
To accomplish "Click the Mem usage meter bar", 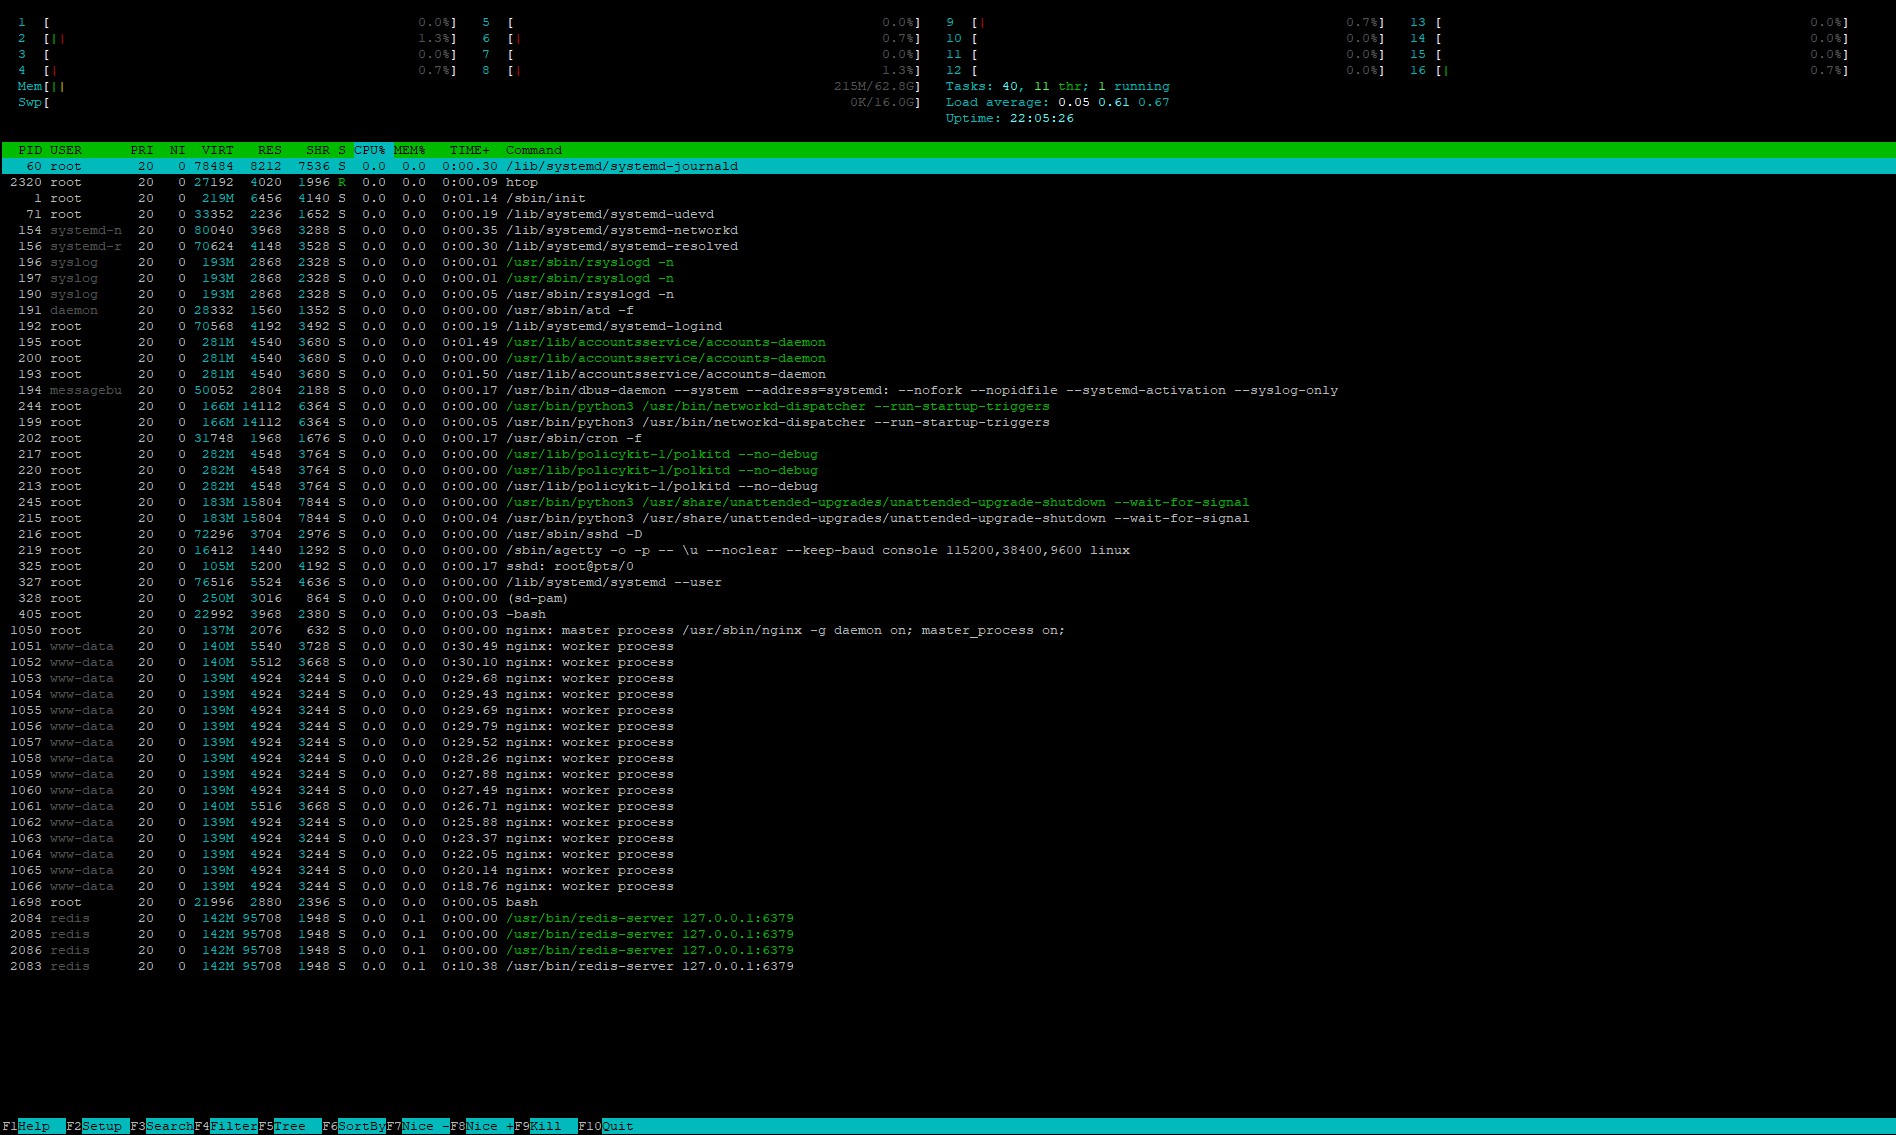I will point(469,86).
